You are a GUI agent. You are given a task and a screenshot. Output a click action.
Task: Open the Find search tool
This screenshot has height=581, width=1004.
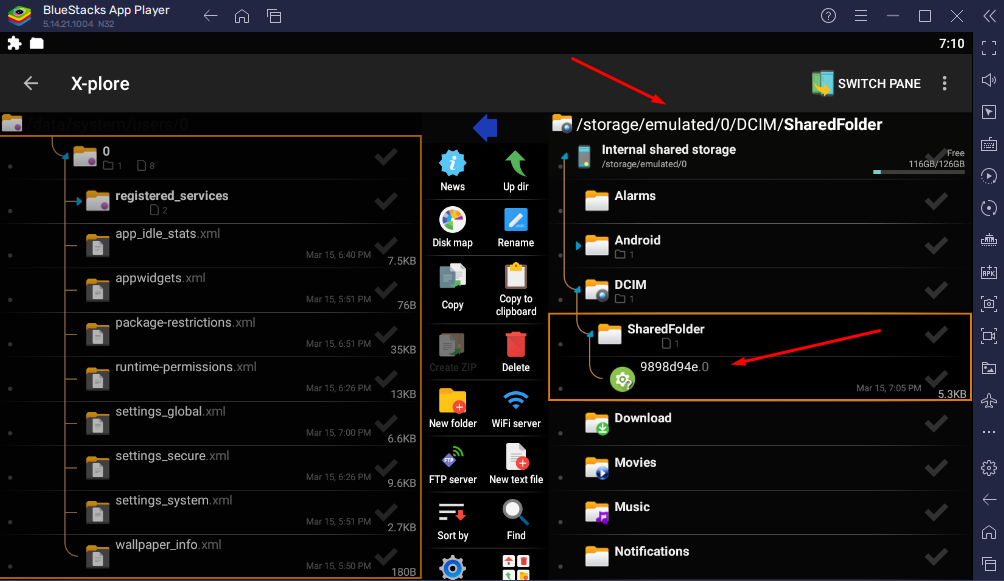point(515,520)
